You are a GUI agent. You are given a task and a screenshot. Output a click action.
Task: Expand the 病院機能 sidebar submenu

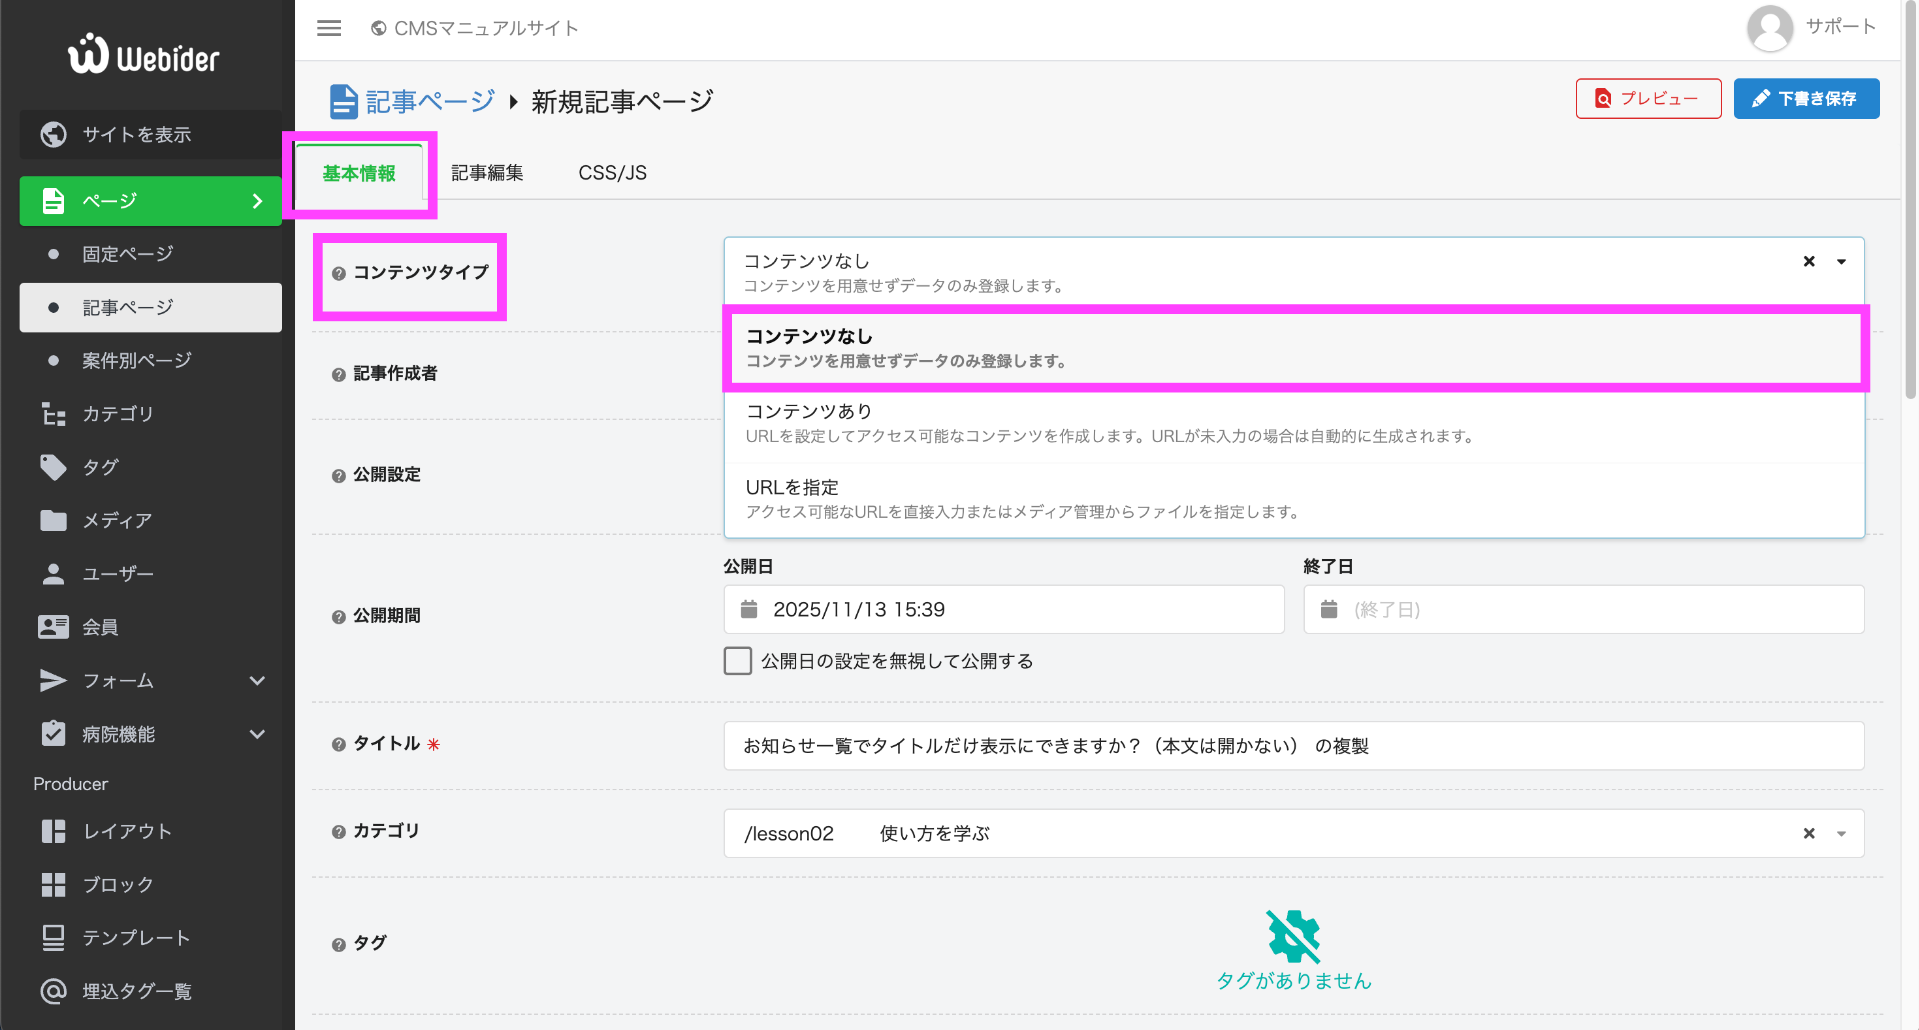(x=257, y=734)
